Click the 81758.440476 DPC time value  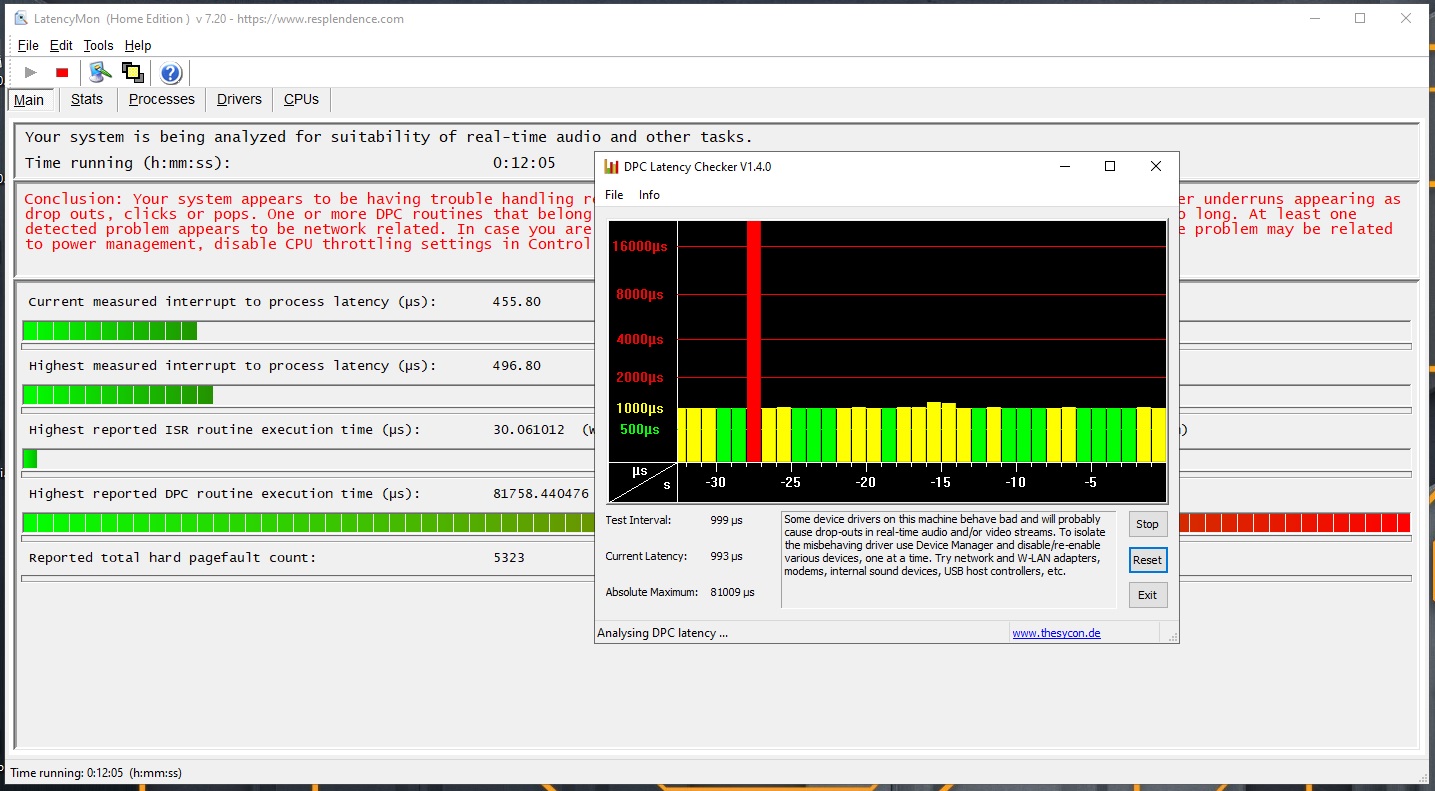tap(541, 494)
